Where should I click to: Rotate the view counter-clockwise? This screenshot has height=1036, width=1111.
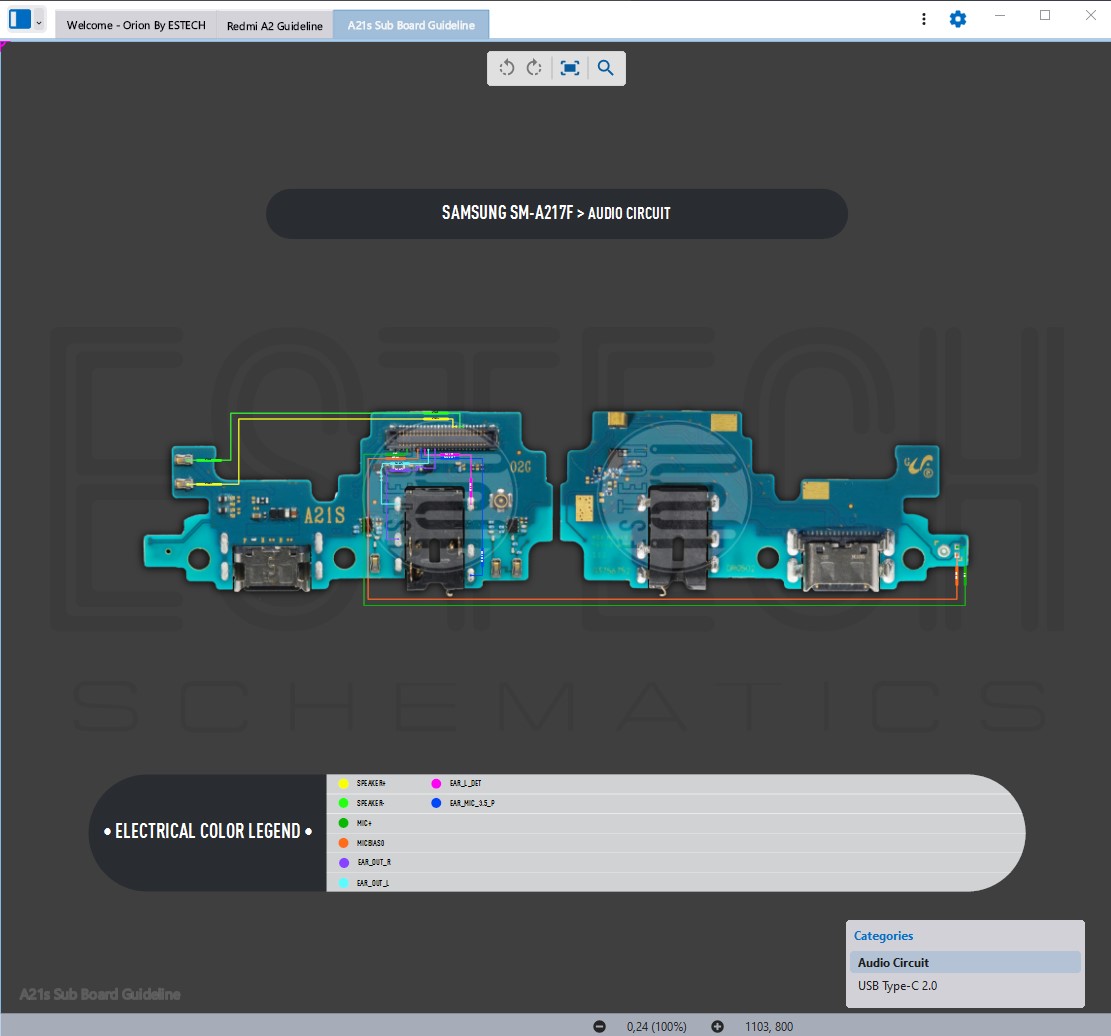507,68
